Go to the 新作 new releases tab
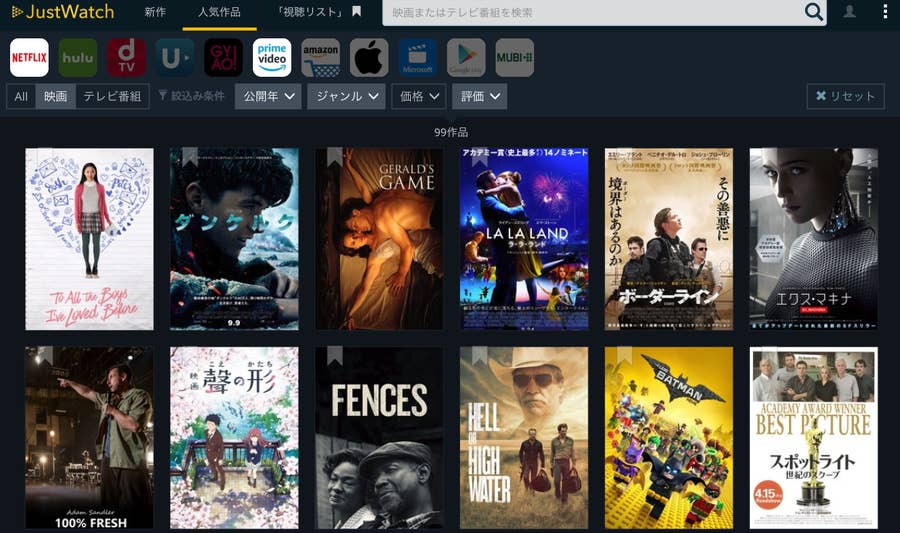The image size is (900, 533). pyautogui.click(x=155, y=12)
